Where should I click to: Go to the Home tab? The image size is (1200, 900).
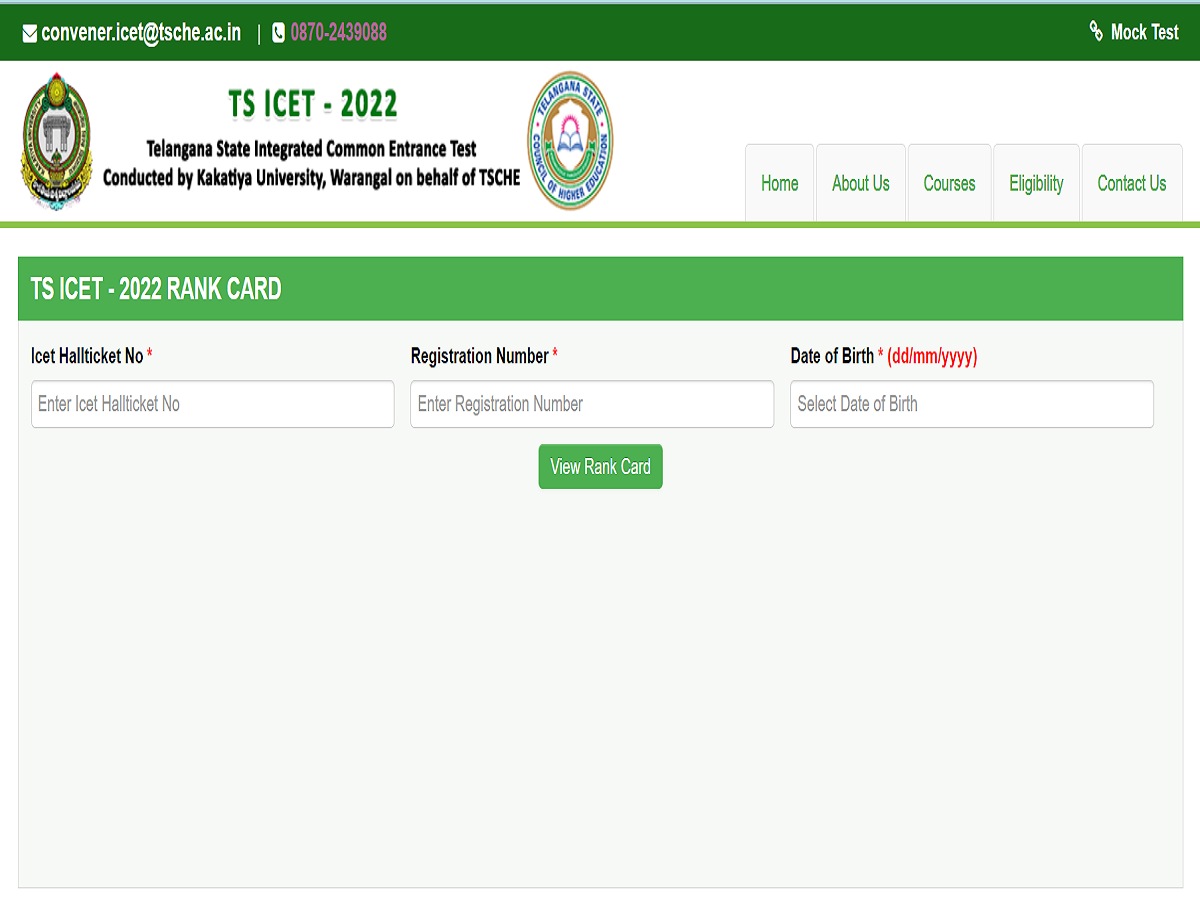pyautogui.click(x=779, y=183)
